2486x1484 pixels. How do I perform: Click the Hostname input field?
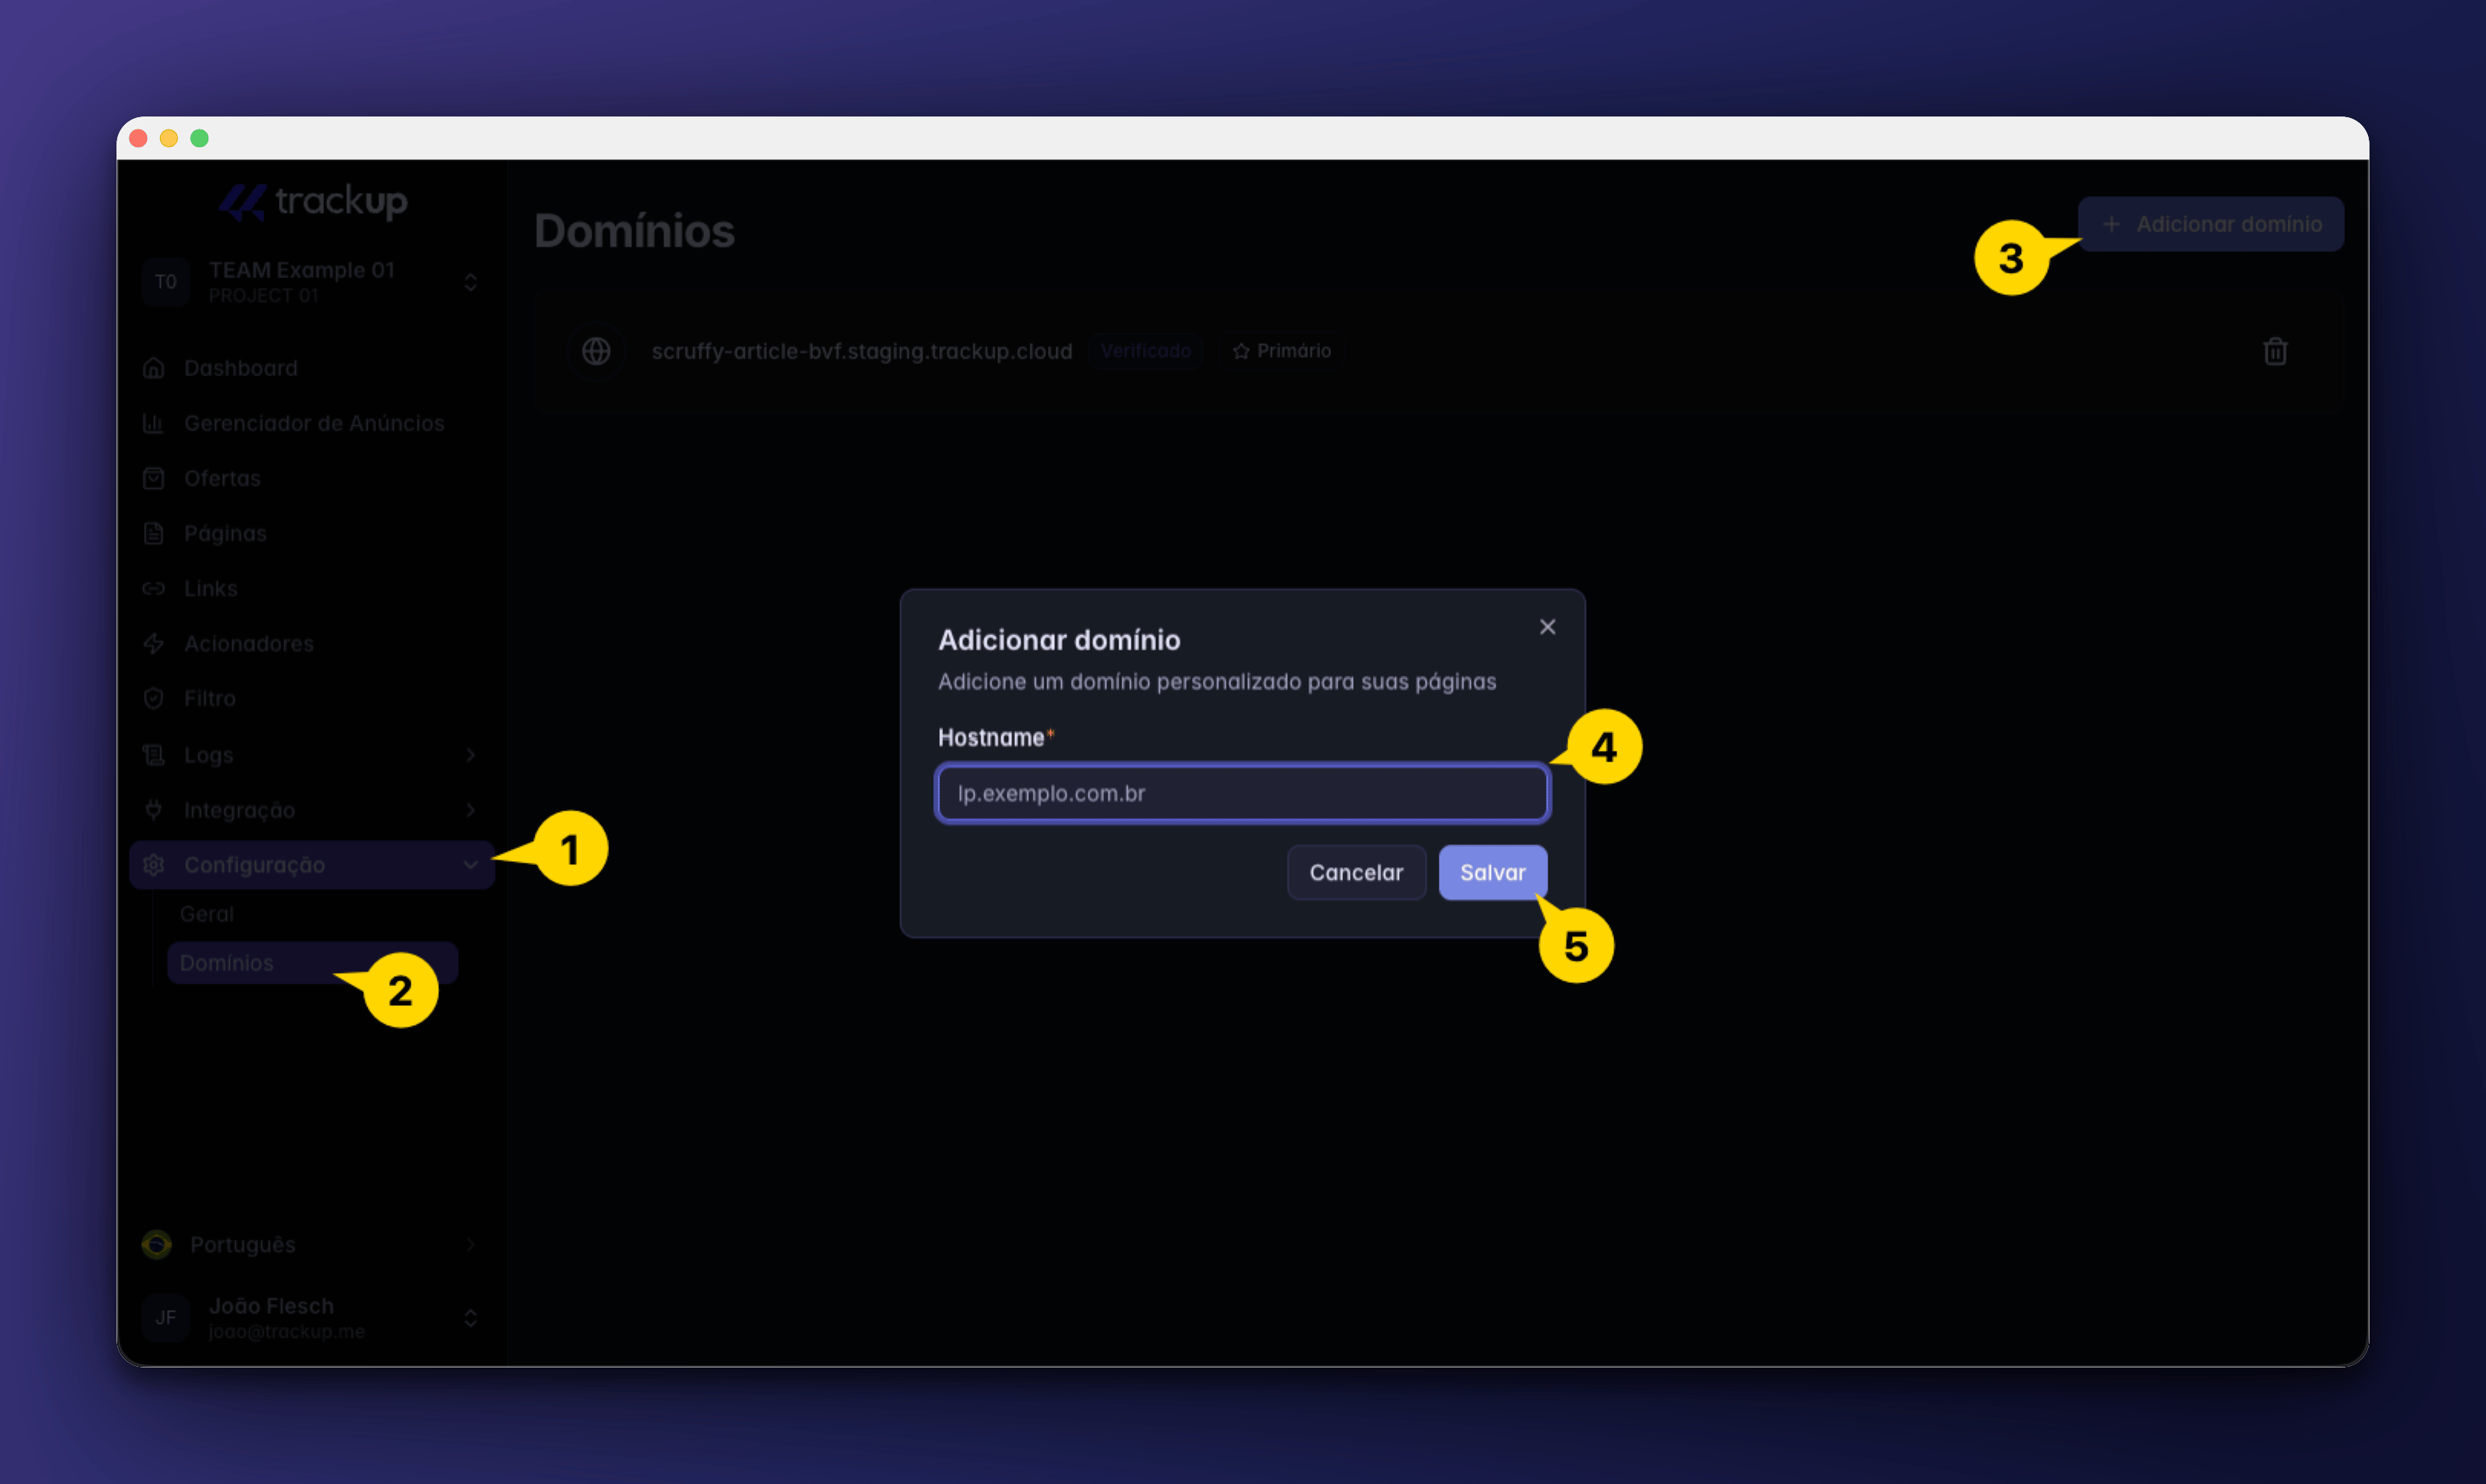tap(1242, 793)
